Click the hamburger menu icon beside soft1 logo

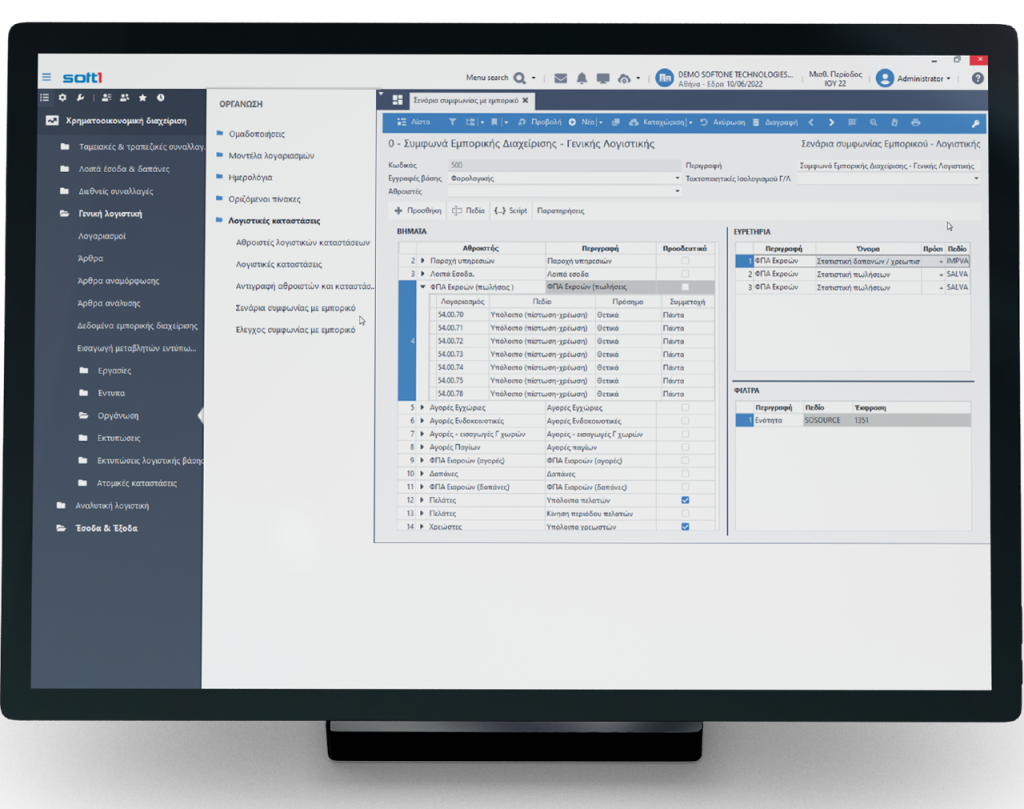tap(46, 77)
